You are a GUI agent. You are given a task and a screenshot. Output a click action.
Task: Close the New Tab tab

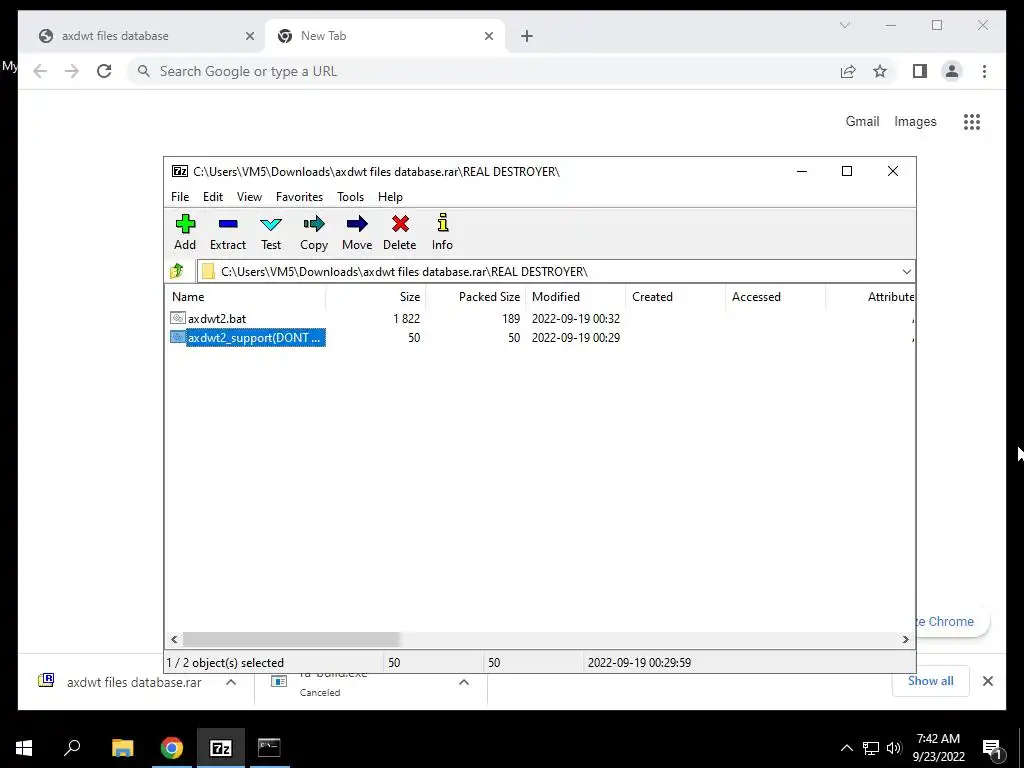click(488, 36)
